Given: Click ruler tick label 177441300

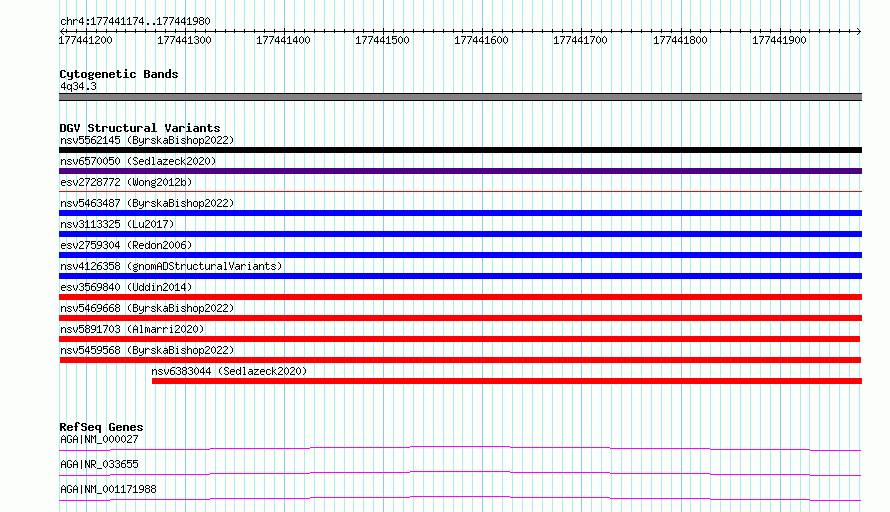Looking at the screenshot, I should 184,40.
